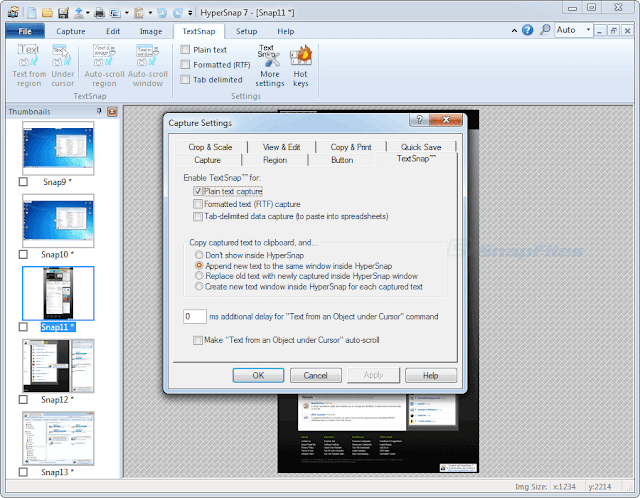Viewport: 640px width, 498px height.
Task: Expand the capture window icon's dropdown arrow
Action: pyautogui.click(x=127, y=13)
